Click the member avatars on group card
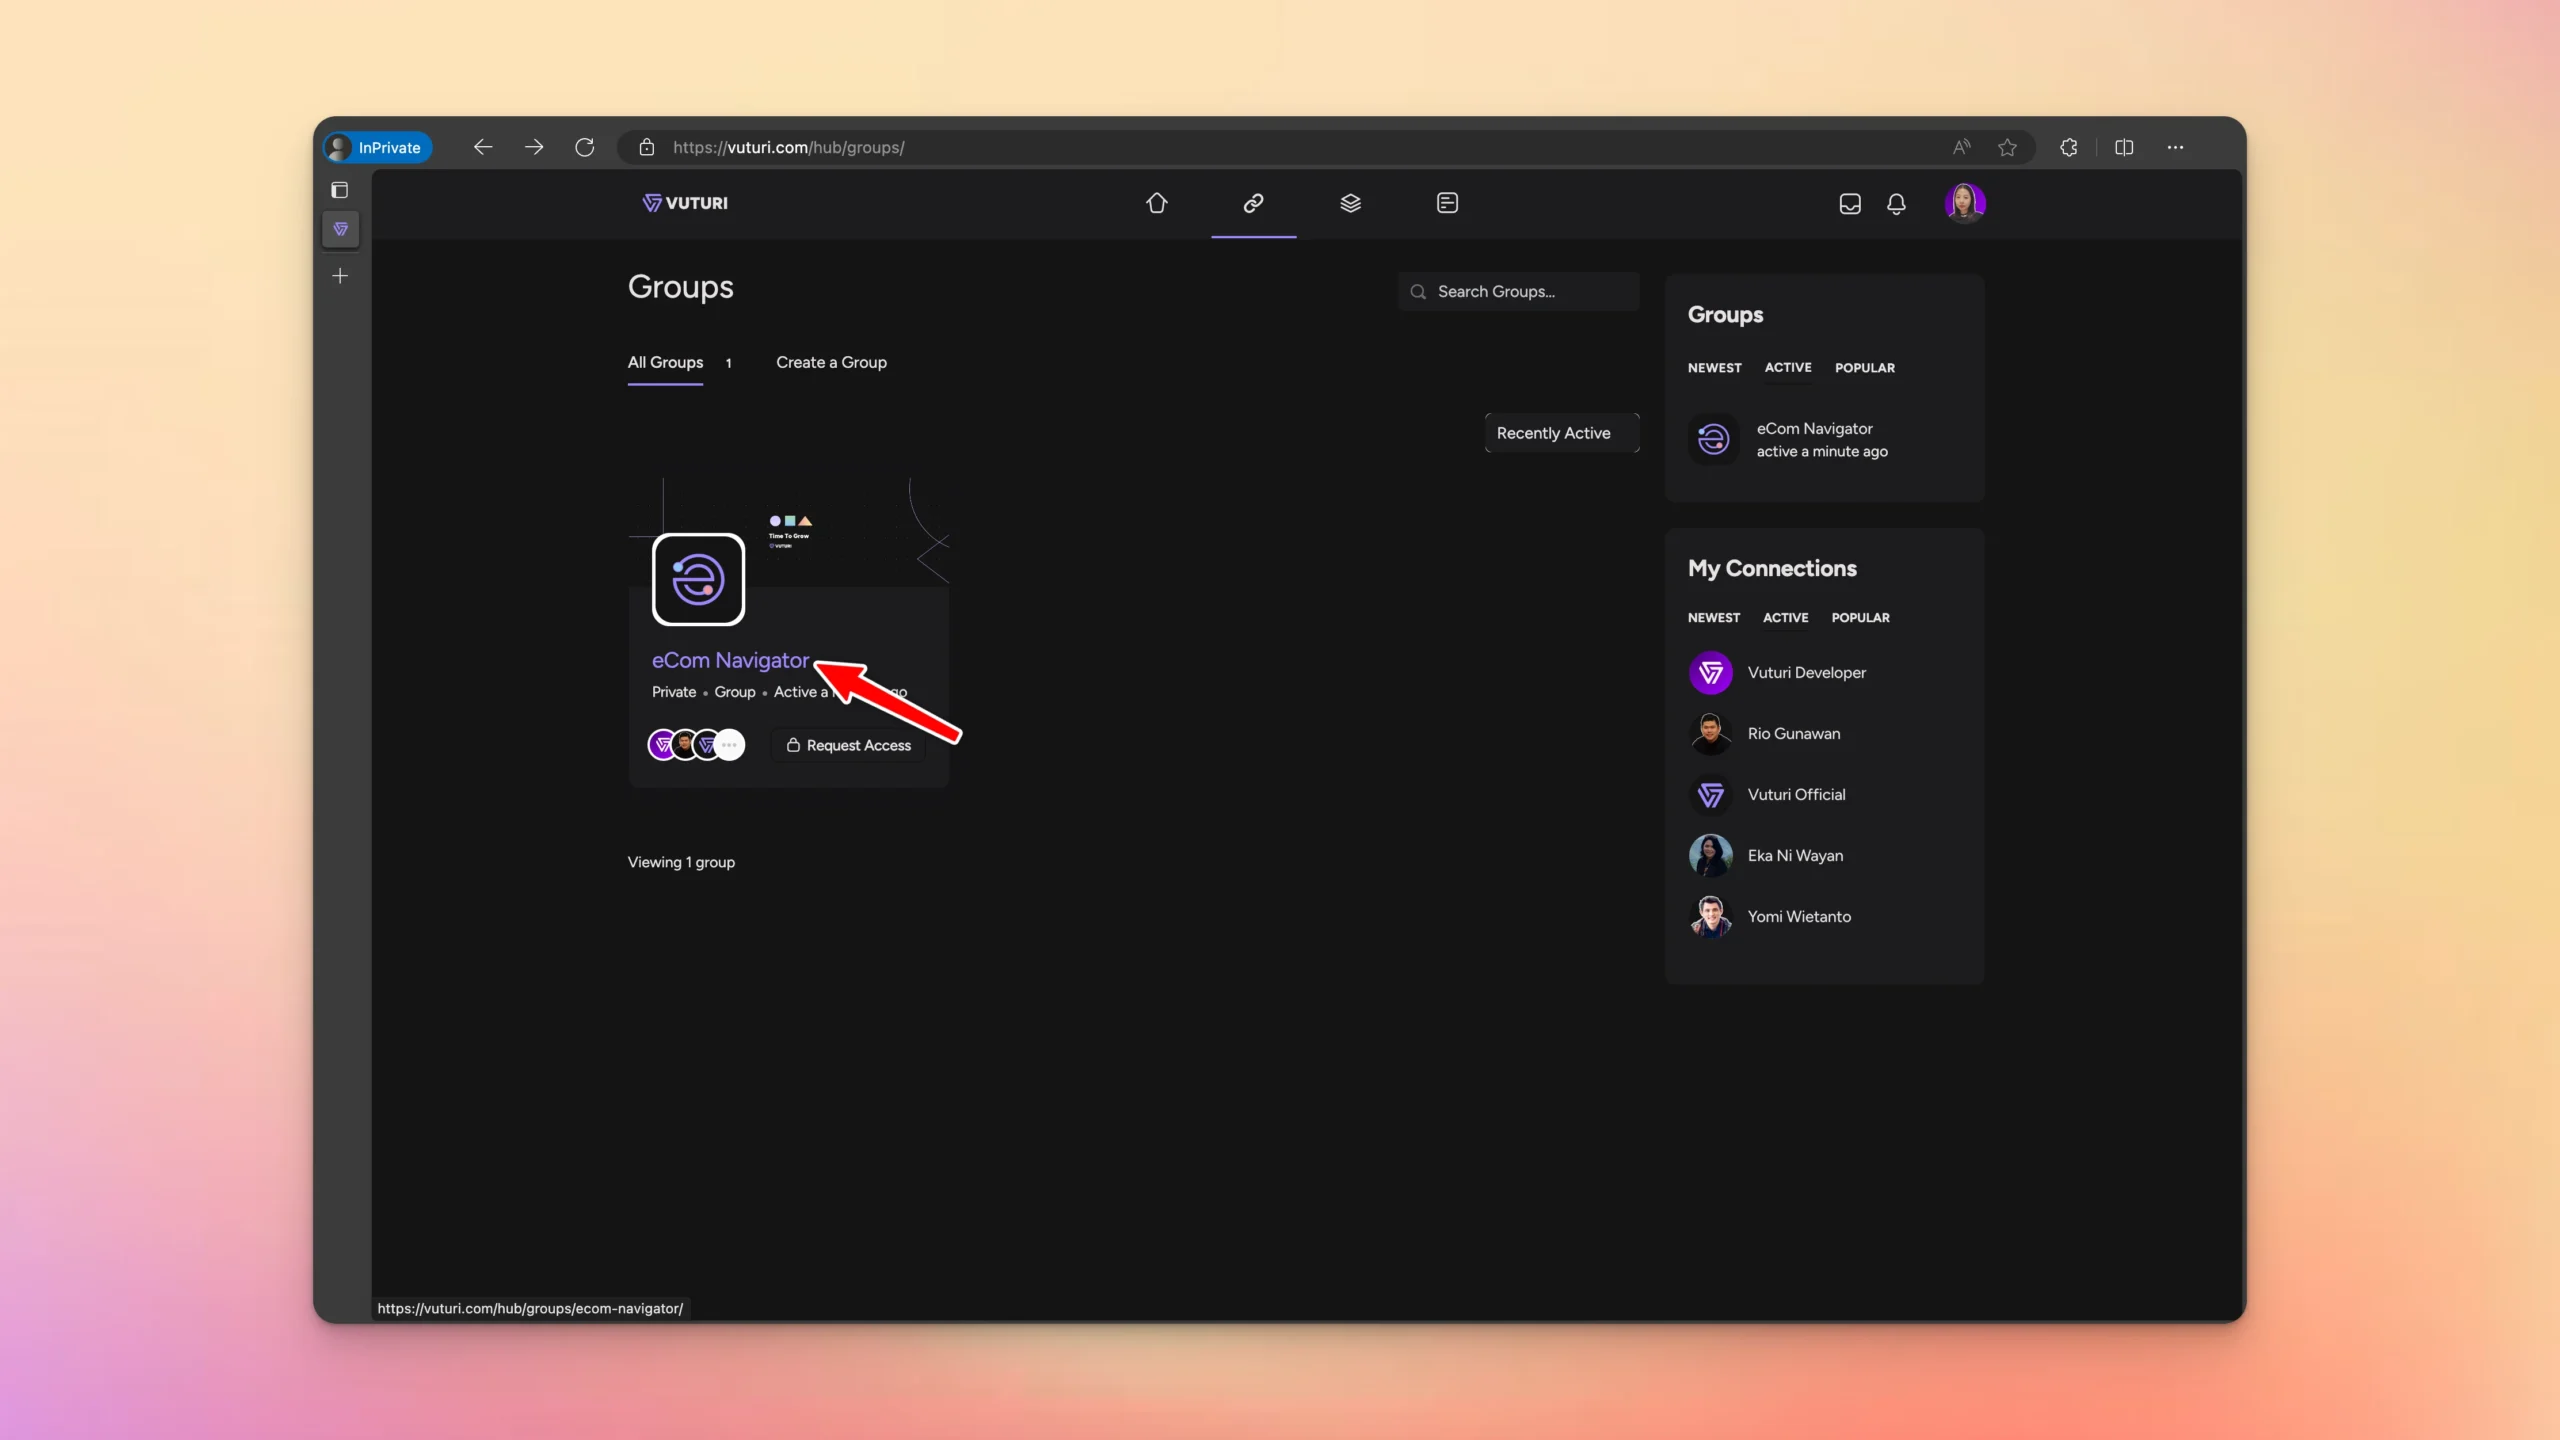 click(x=696, y=745)
